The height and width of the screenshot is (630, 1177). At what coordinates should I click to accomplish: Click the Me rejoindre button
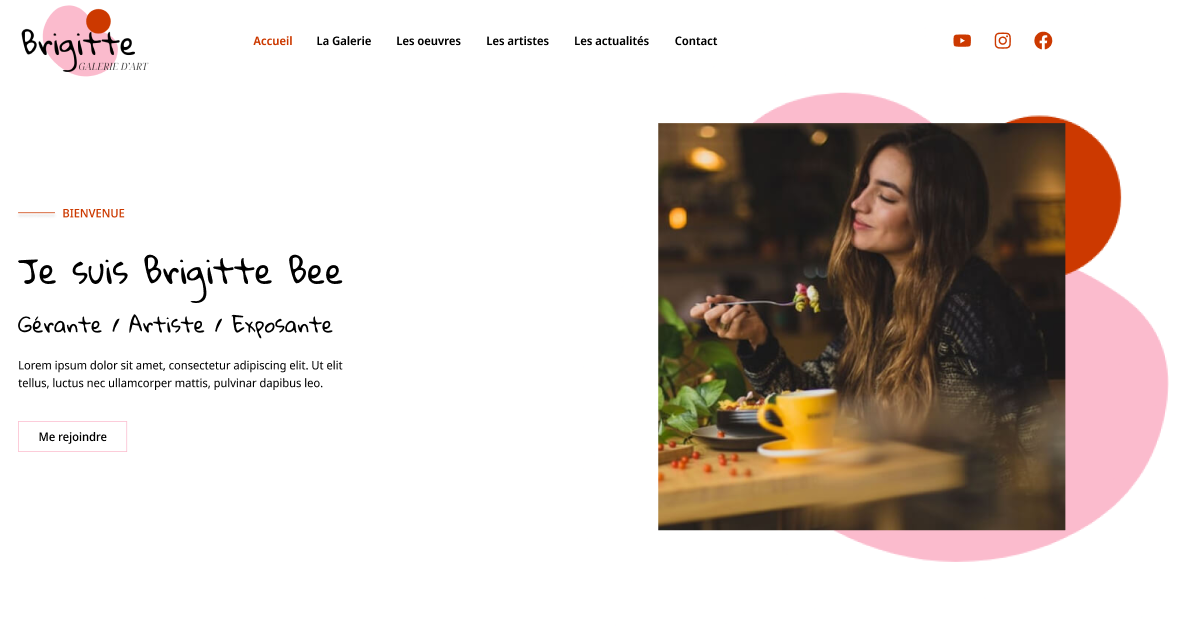coord(73,436)
